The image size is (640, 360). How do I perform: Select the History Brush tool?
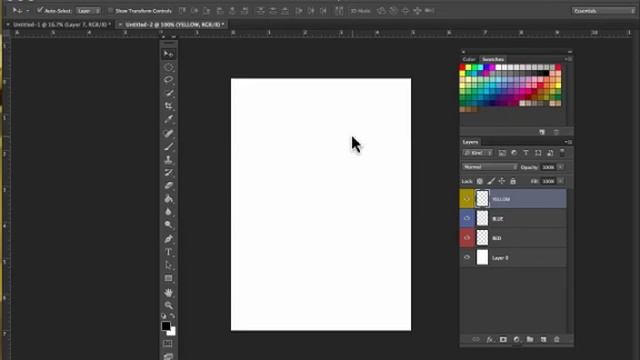tap(168, 172)
